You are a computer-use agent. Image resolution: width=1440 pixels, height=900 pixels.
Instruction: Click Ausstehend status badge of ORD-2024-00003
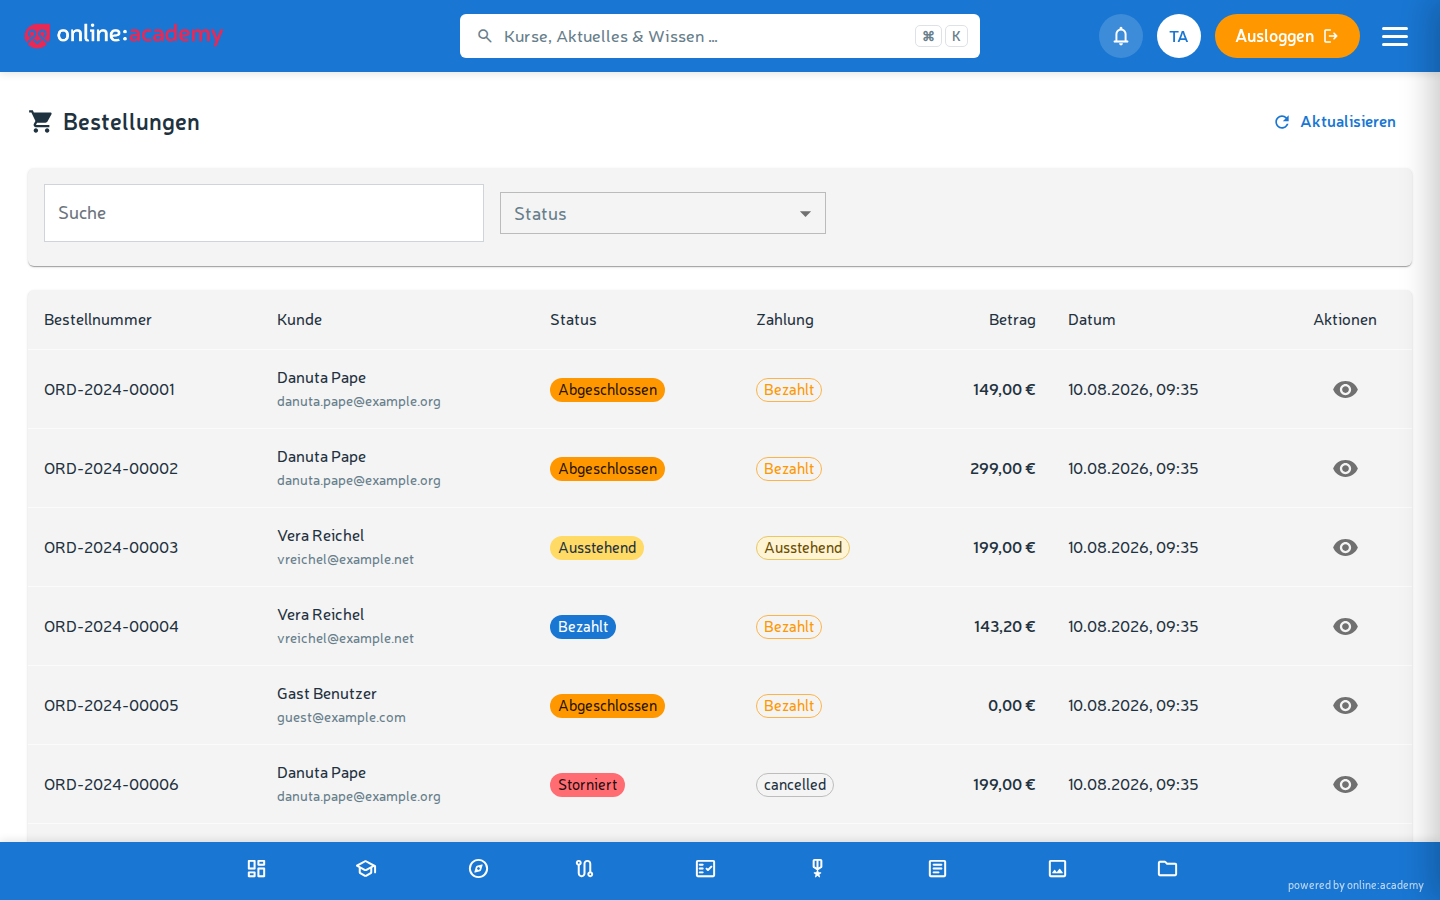[x=597, y=548]
